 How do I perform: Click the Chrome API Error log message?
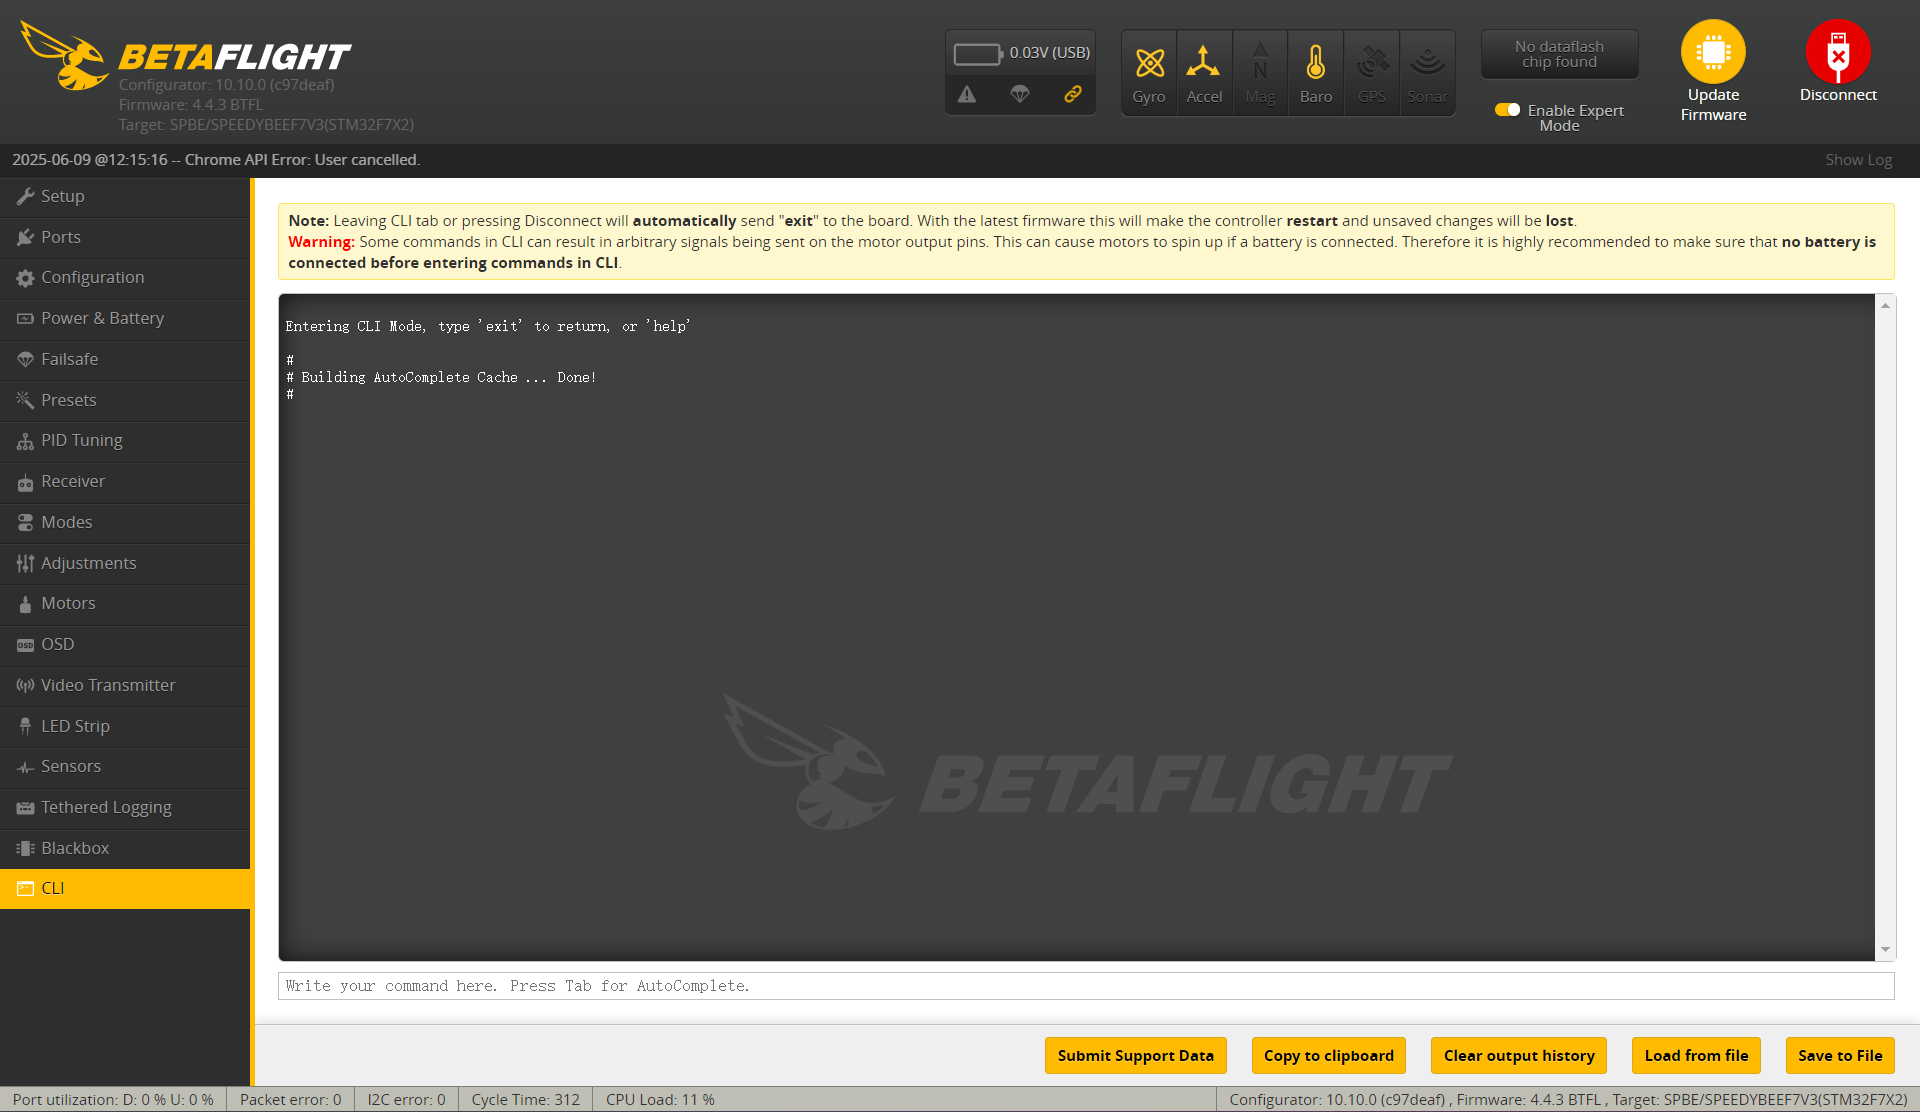[x=216, y=160]
